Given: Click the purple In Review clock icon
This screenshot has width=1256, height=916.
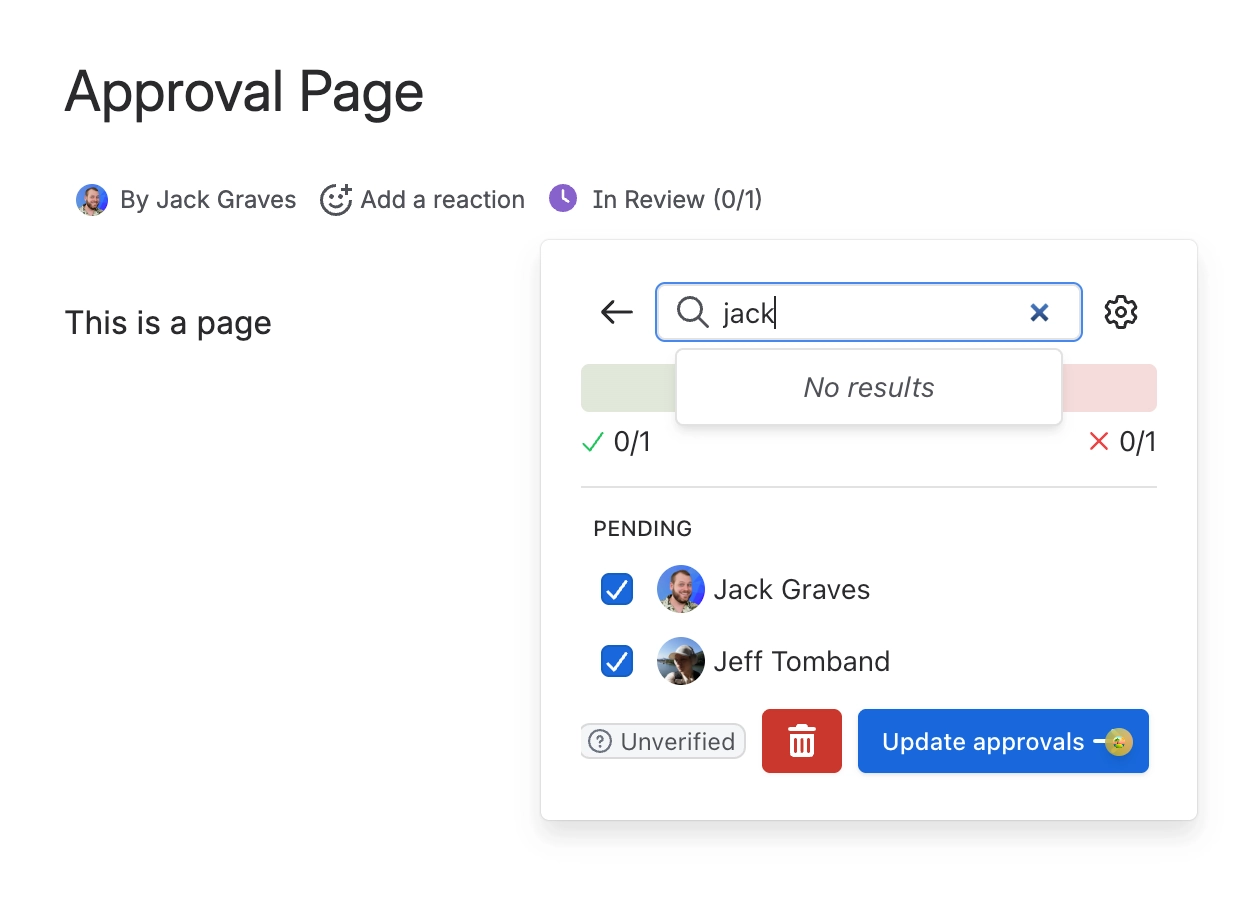Looking at the screenshot, I should pyautogui.click(x=563, y=198).
